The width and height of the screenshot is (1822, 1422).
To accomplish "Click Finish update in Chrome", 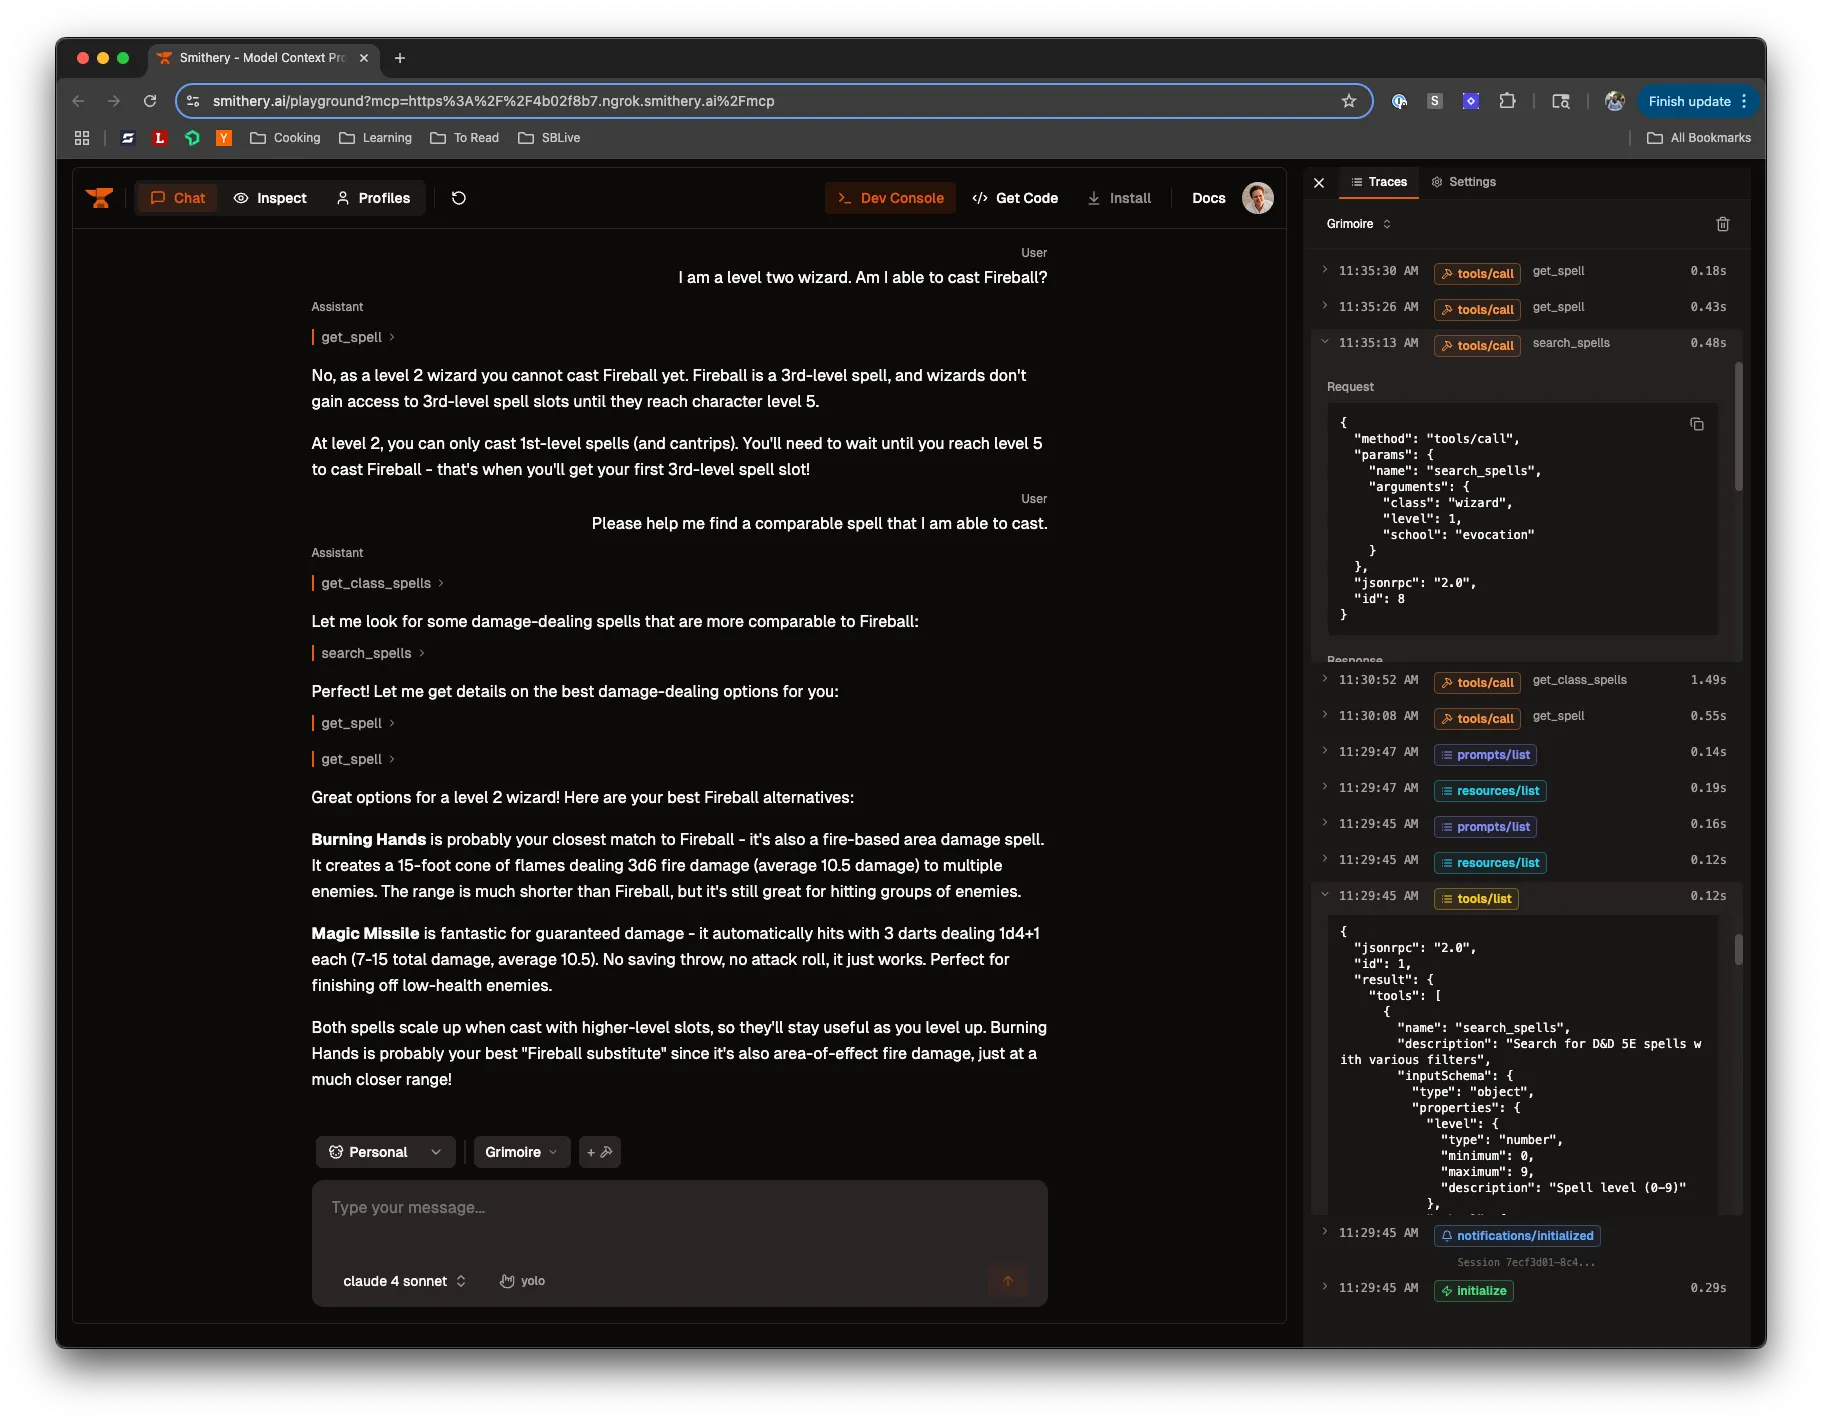I will point(1697,101).
